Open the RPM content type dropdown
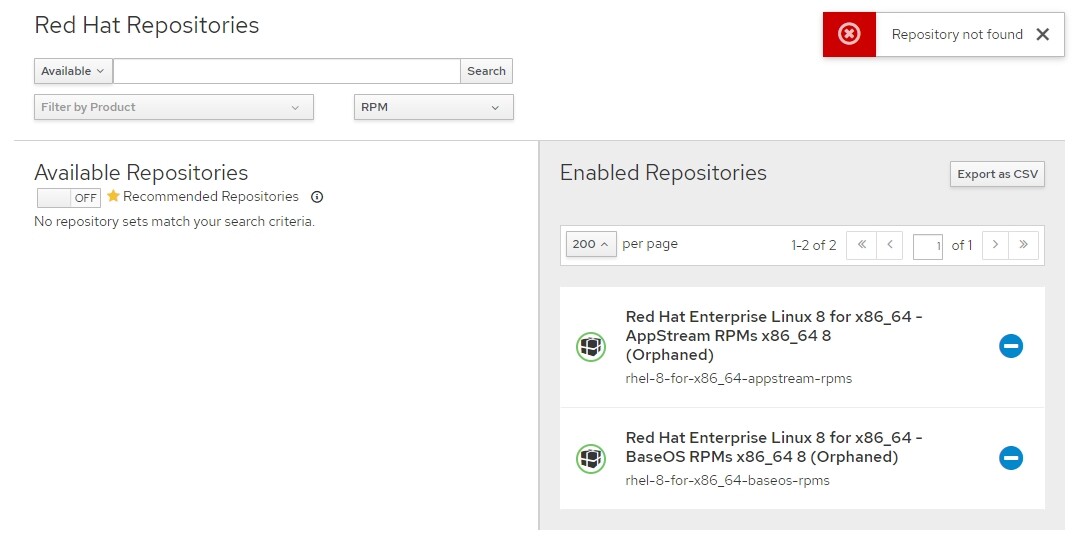The width and height of the screenshot is (1078, 540). pos(434,107)
